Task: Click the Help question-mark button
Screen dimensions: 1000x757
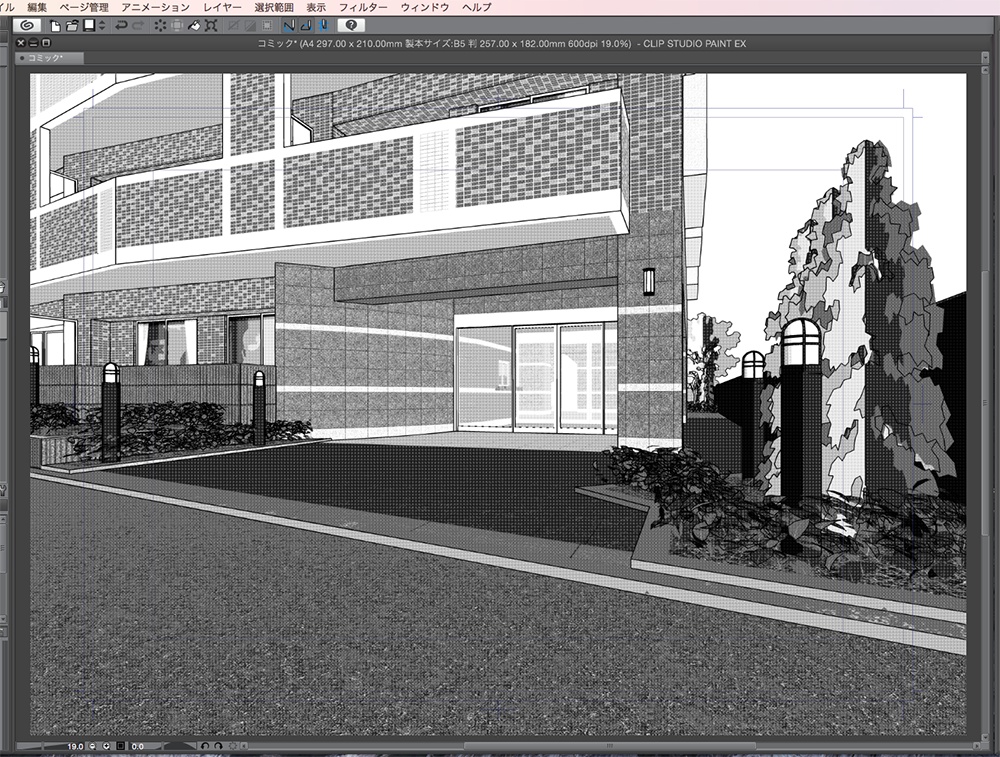Action: click(x=352, y=27)
